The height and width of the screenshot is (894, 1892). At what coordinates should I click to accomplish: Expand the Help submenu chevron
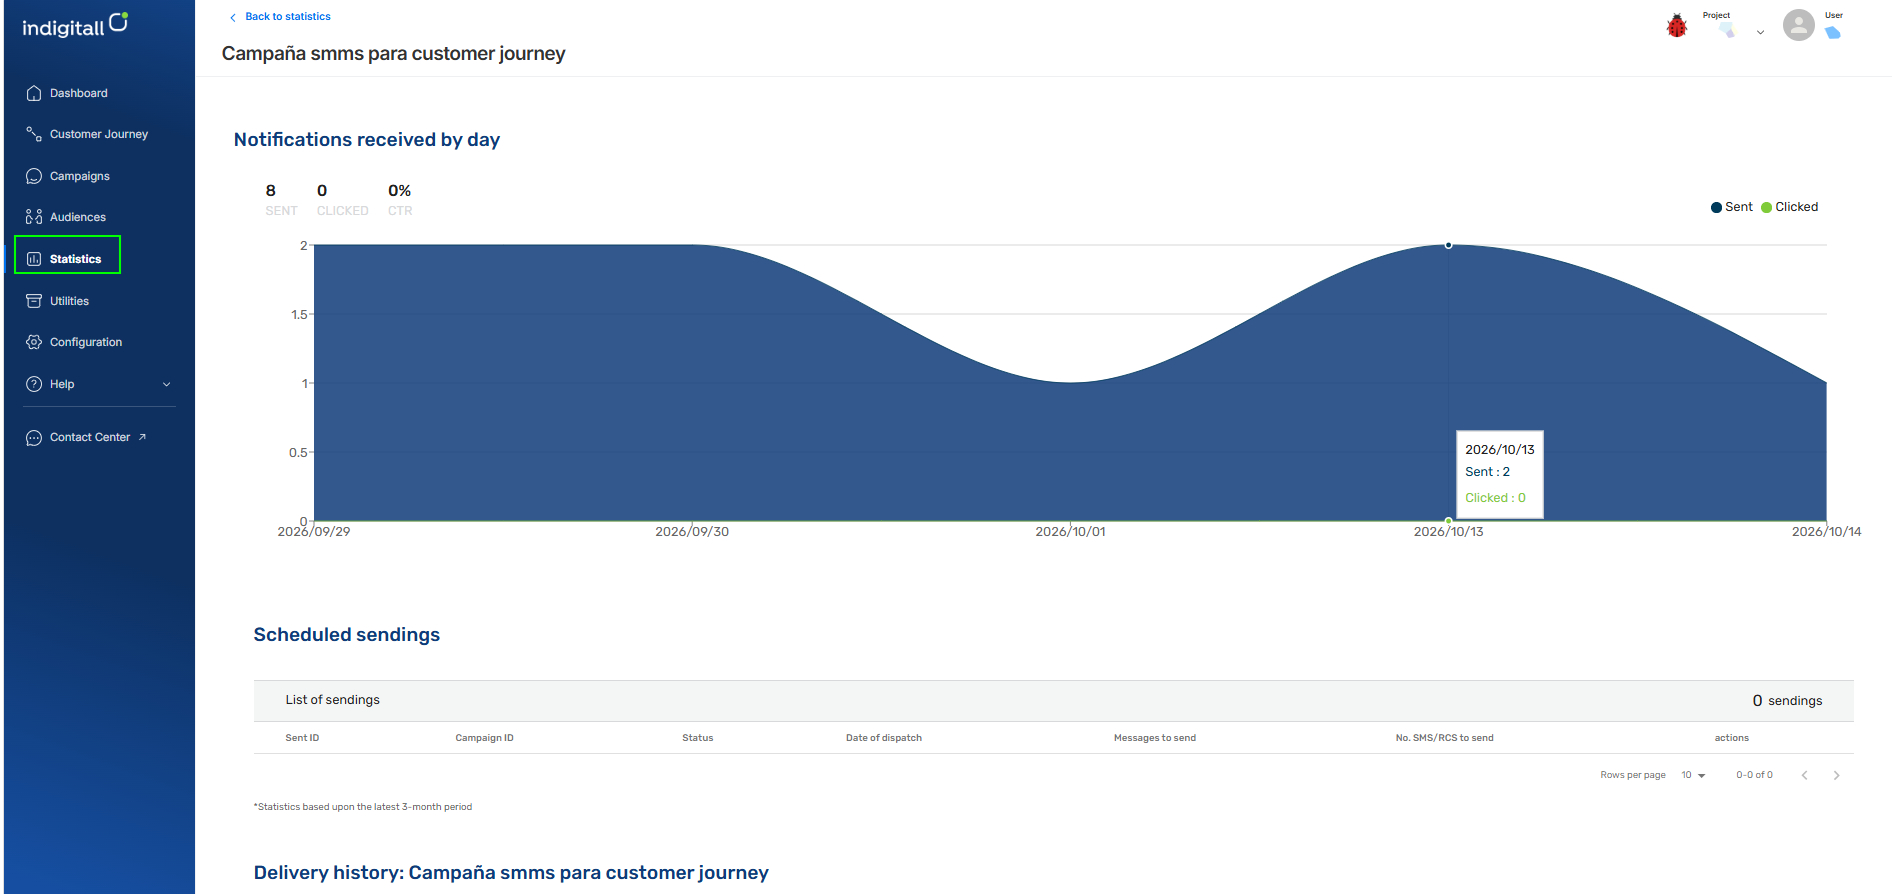[x=166, y=384]
